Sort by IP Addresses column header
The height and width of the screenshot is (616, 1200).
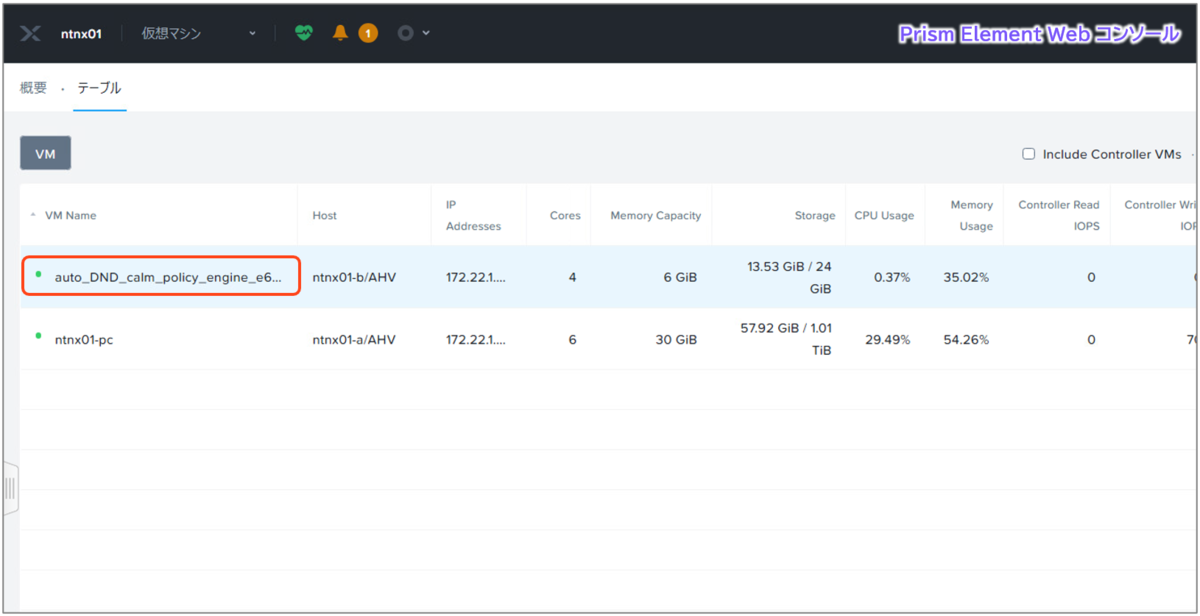click(x=473, y=215)
